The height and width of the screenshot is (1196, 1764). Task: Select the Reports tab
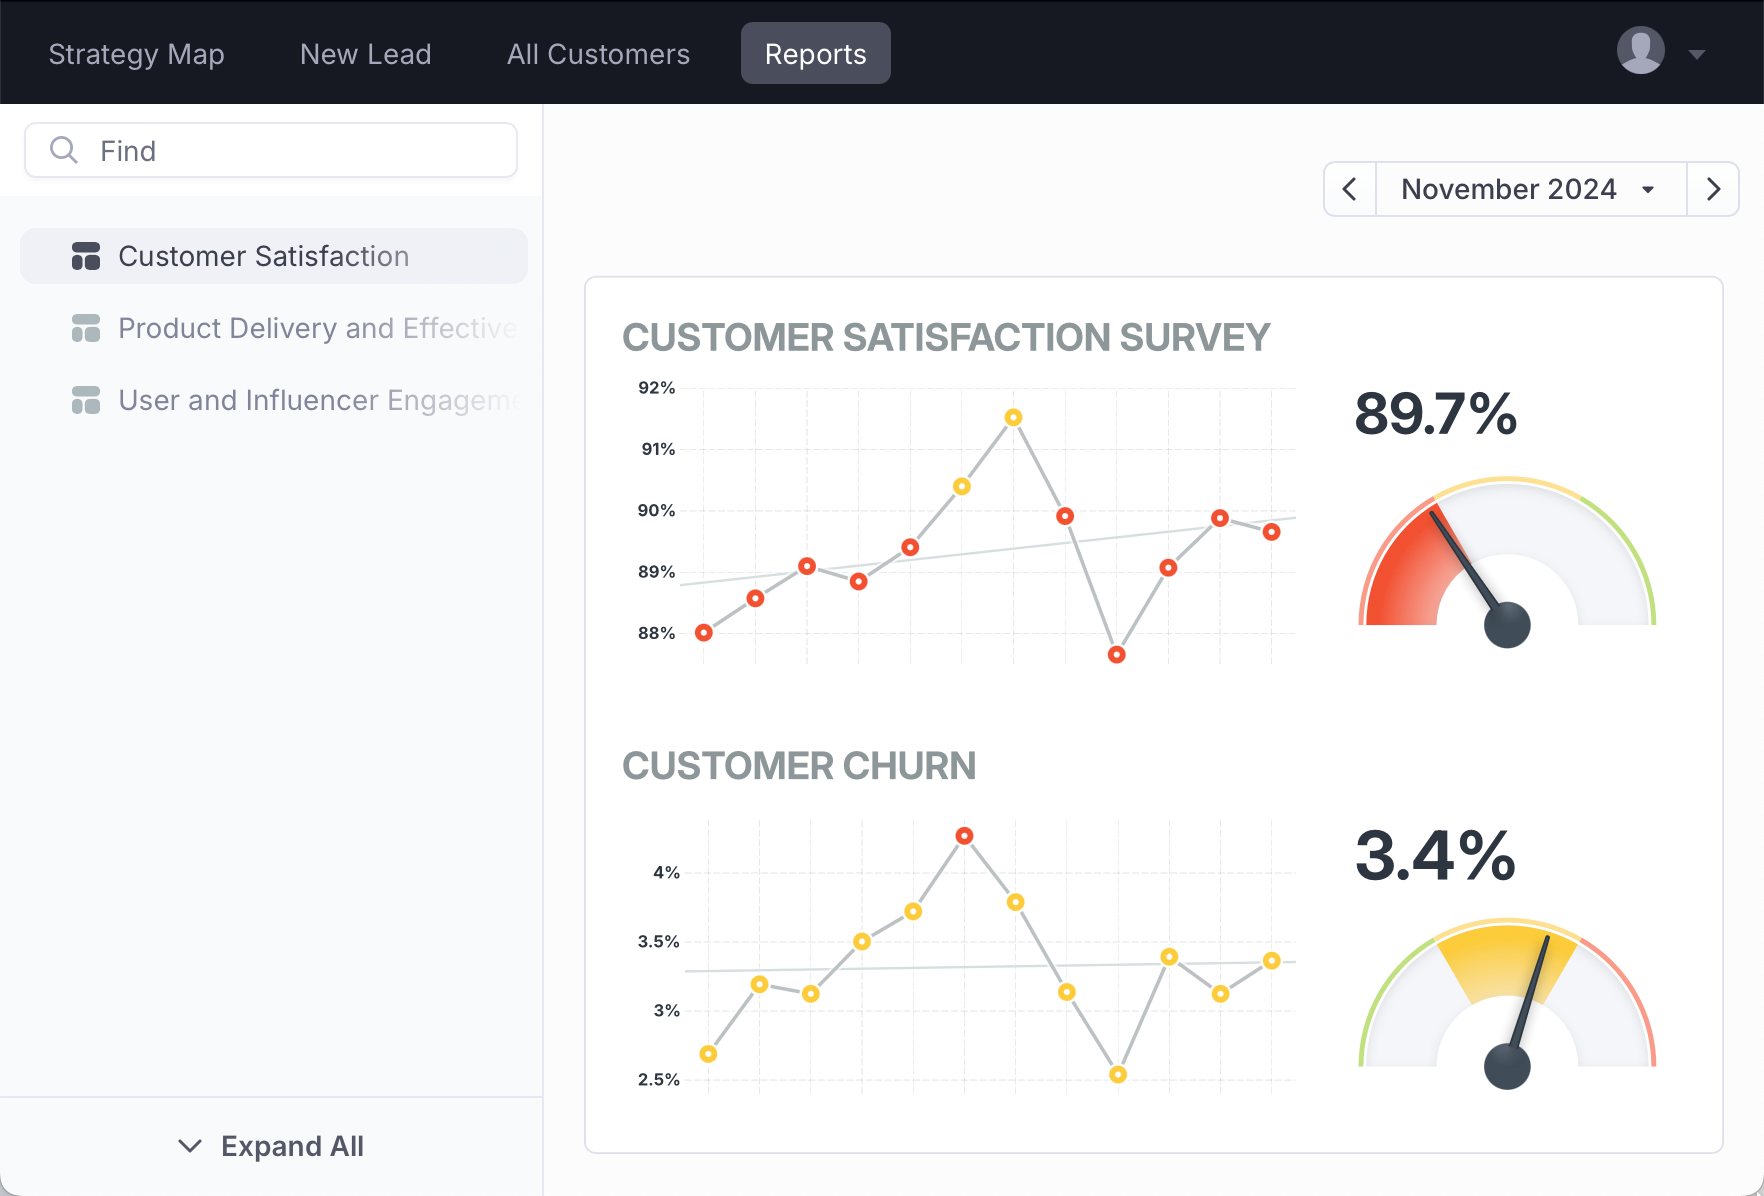click(816, 54)
